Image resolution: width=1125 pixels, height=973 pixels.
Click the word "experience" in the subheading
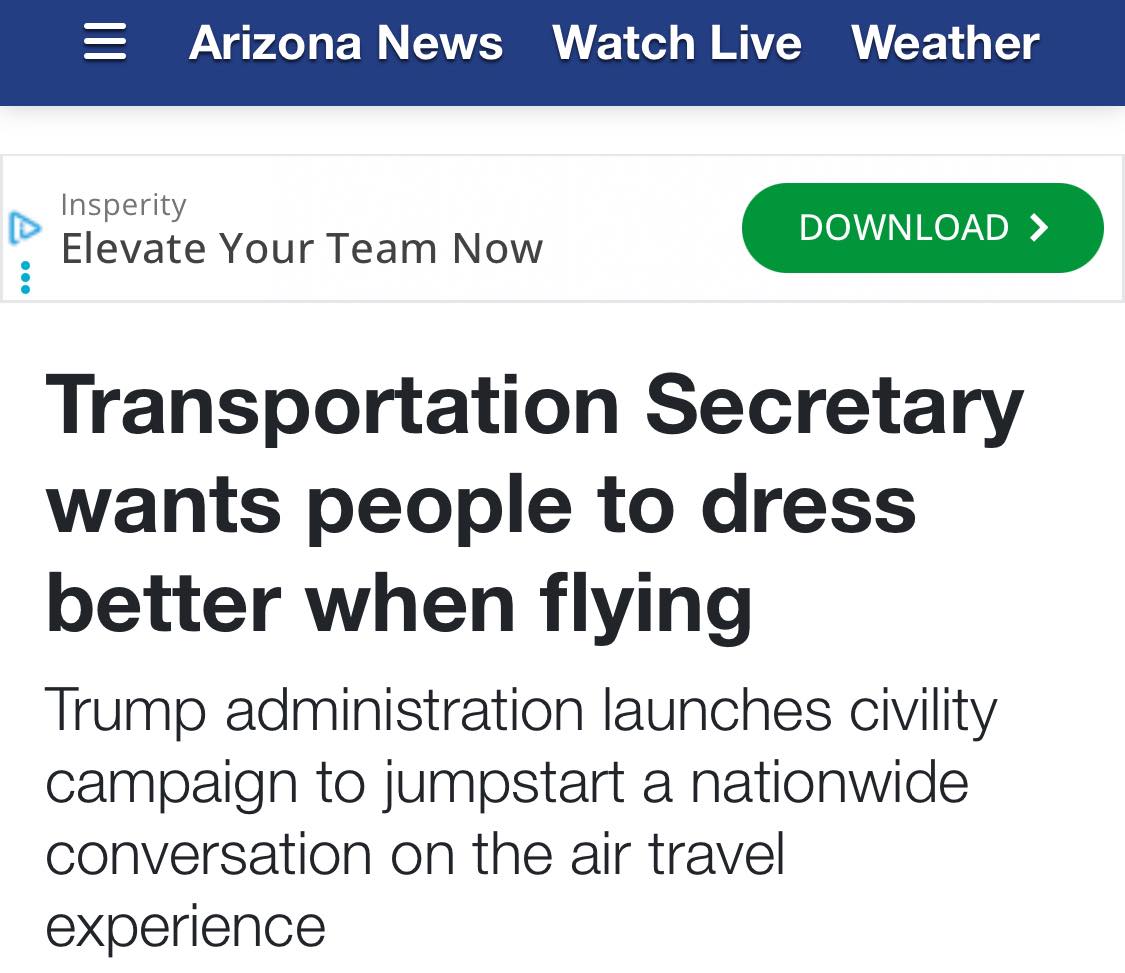(186, 926)
